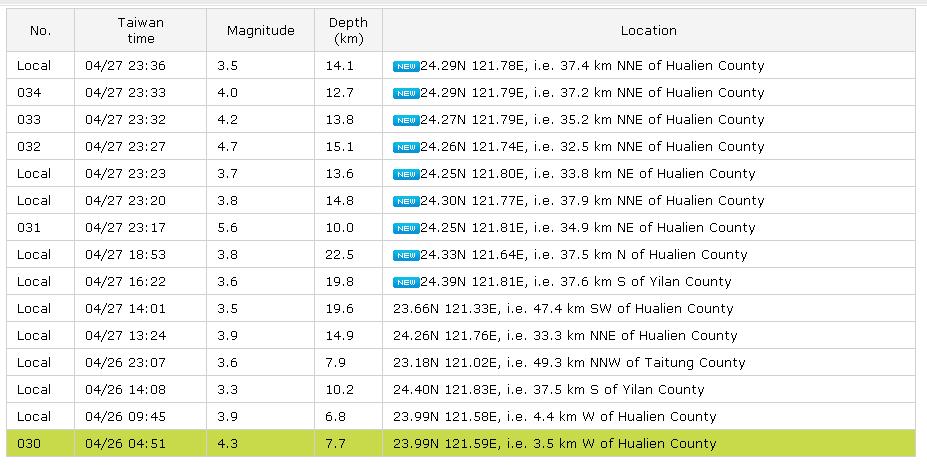Image resolution: width=927 pixels, height=465 pixels.
Task: Select the 04/27 13:24 earthquake time cell
Action: coord(125,335)
